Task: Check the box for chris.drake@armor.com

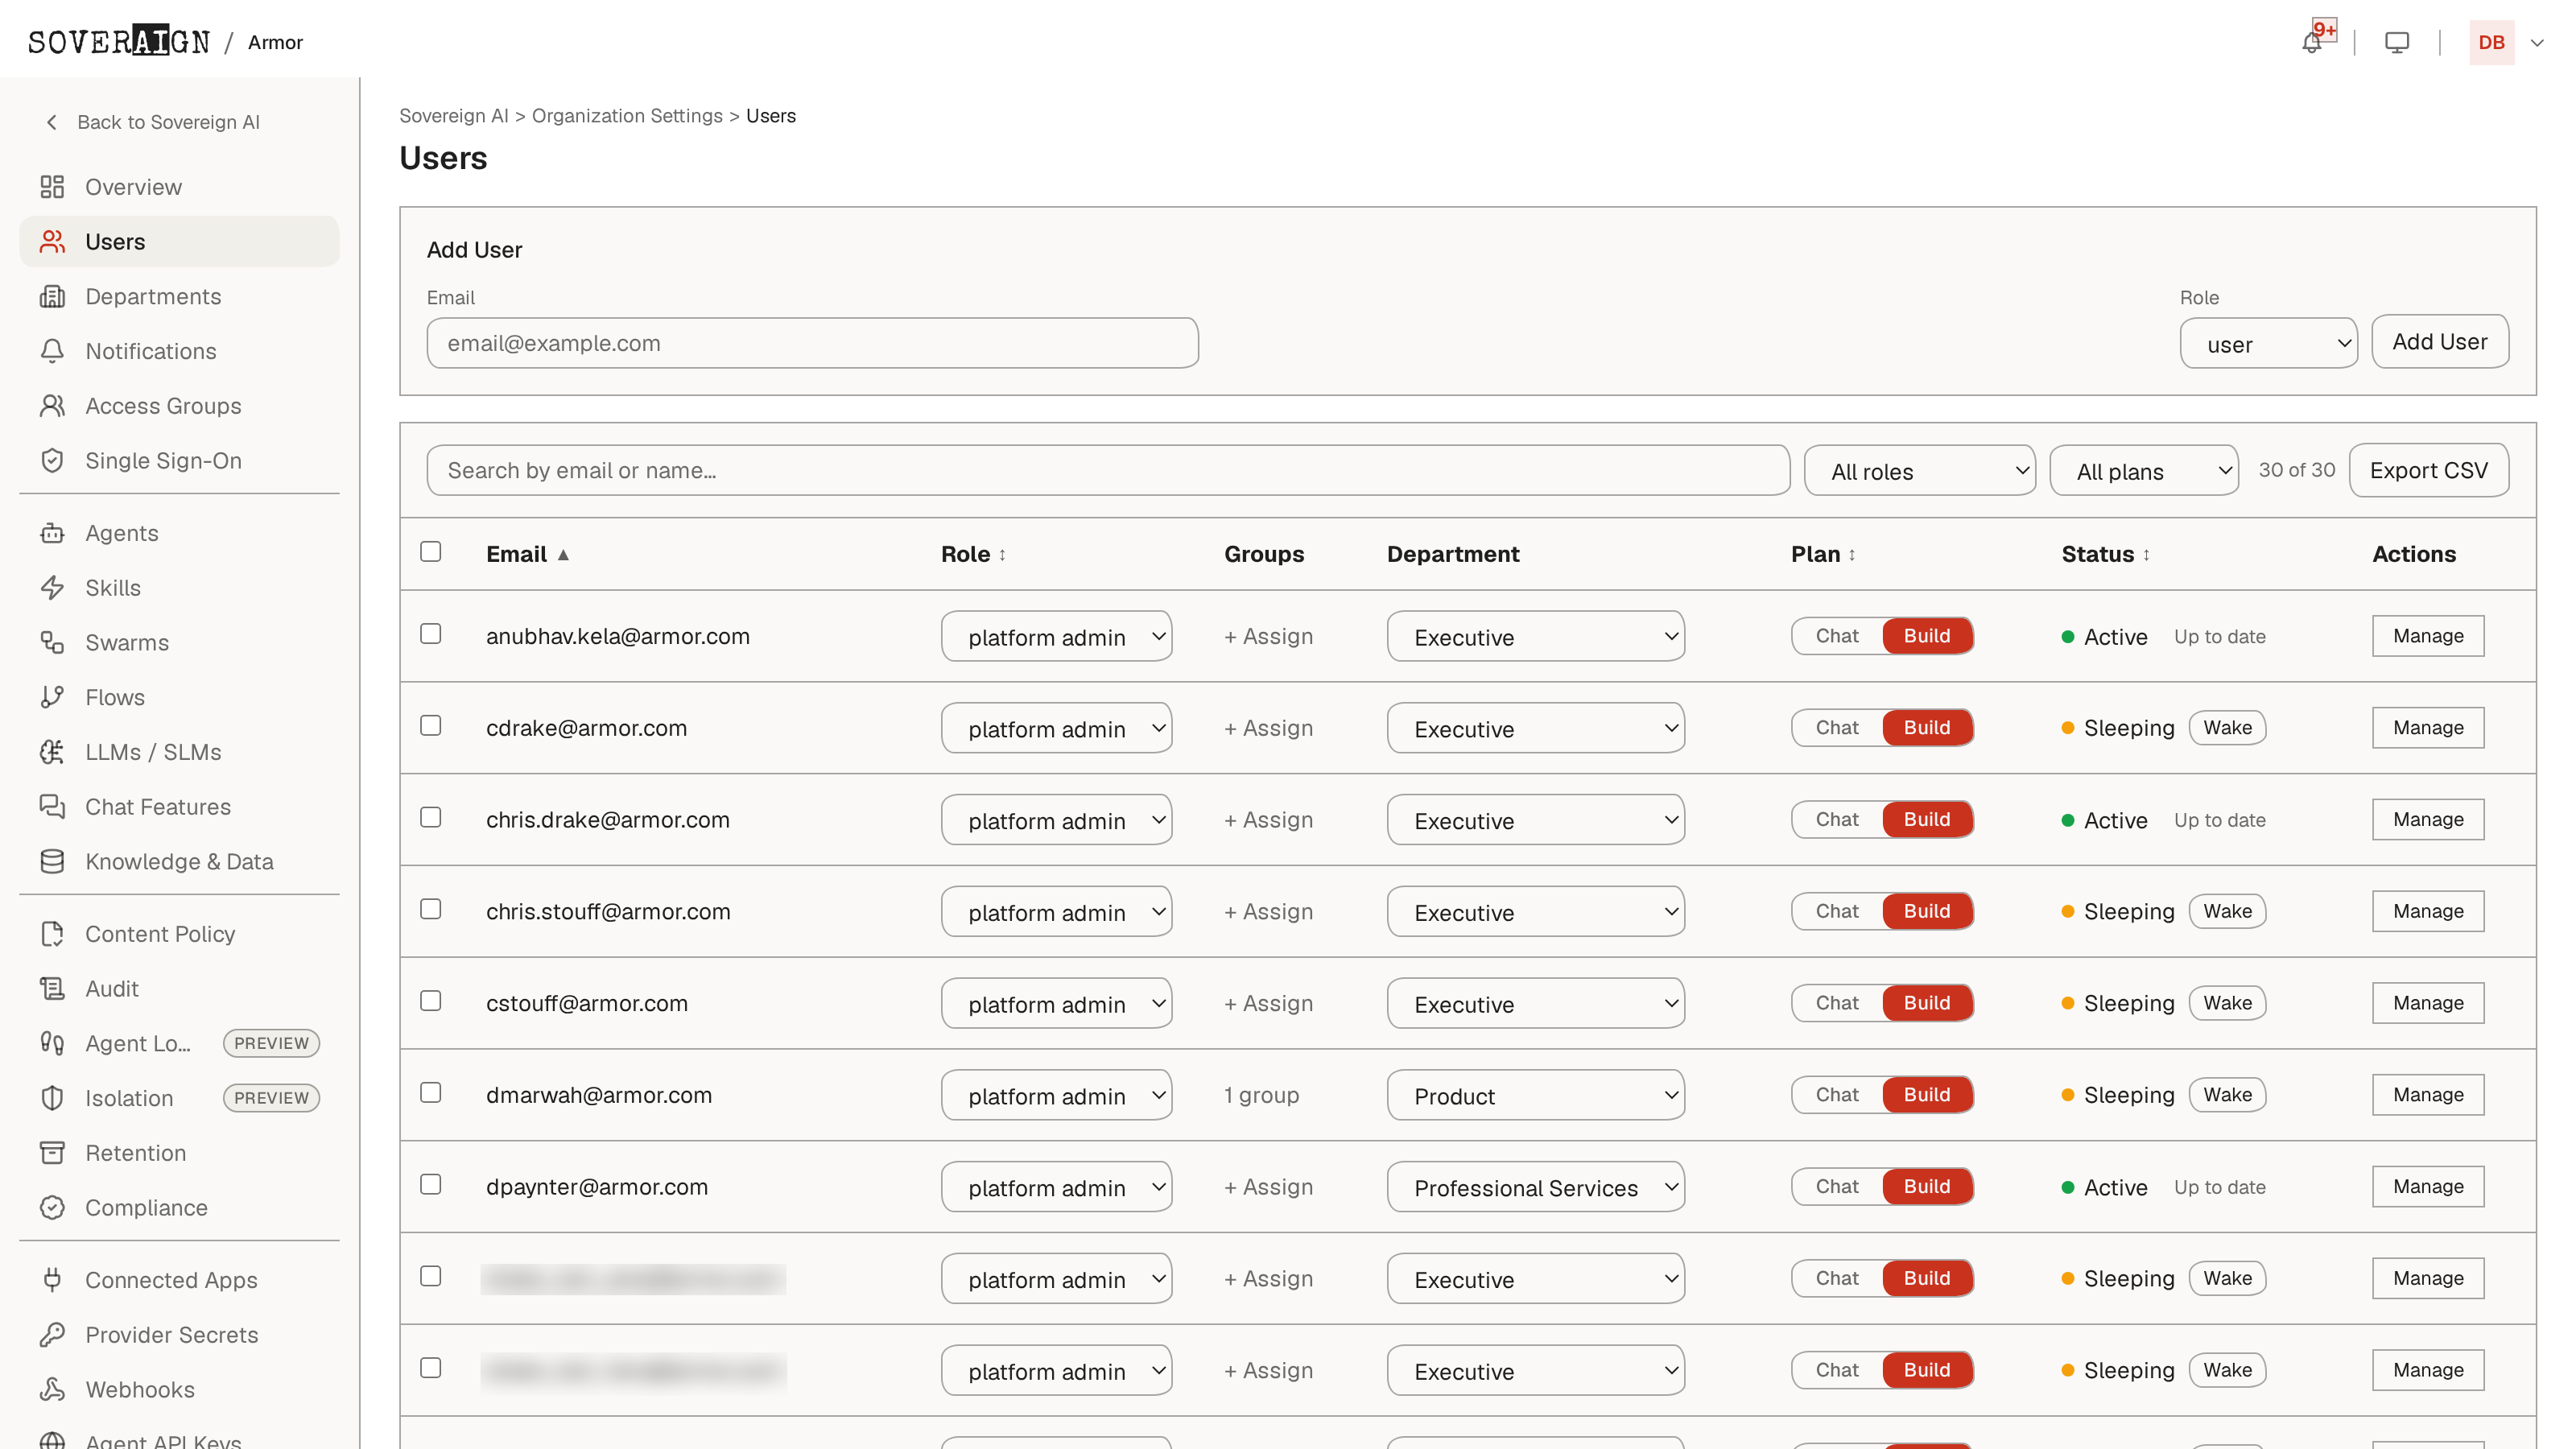Action: tap(431, 818)
